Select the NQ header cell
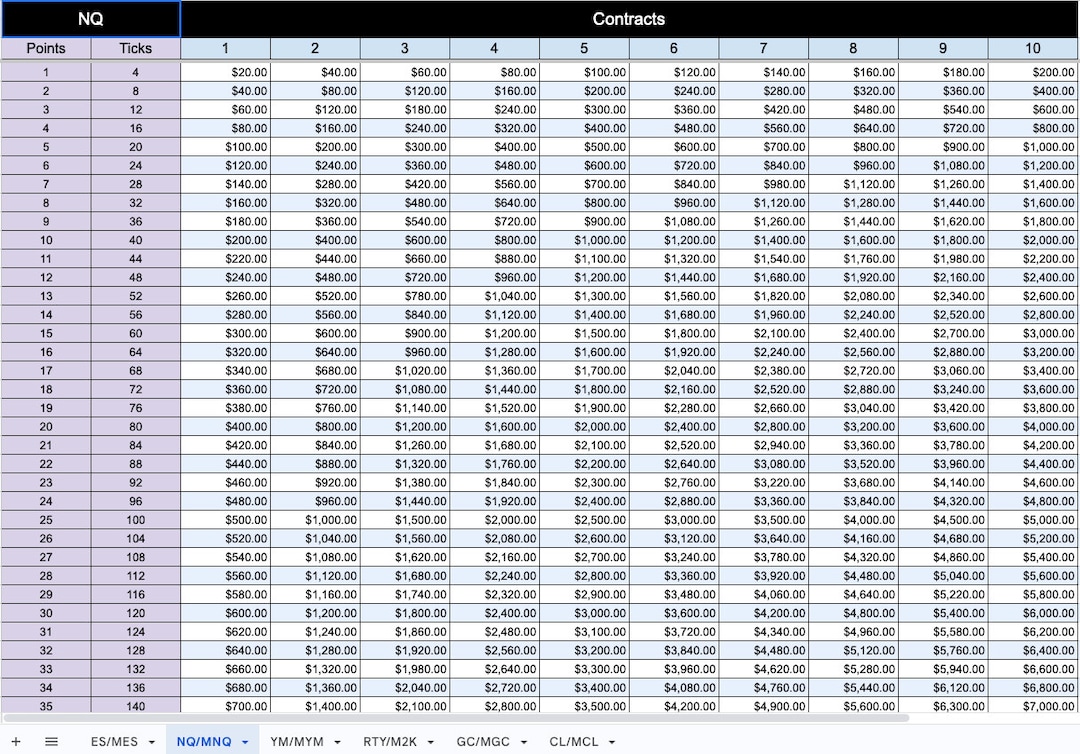The image size is (1080, 754). tap(89, 18)
